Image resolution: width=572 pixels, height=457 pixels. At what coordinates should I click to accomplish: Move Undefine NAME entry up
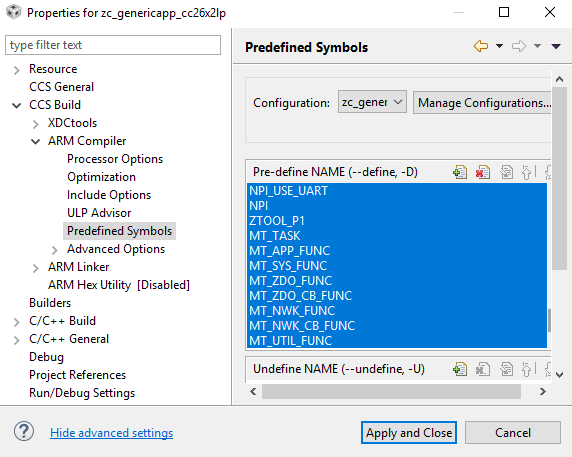tap(526, 369)
